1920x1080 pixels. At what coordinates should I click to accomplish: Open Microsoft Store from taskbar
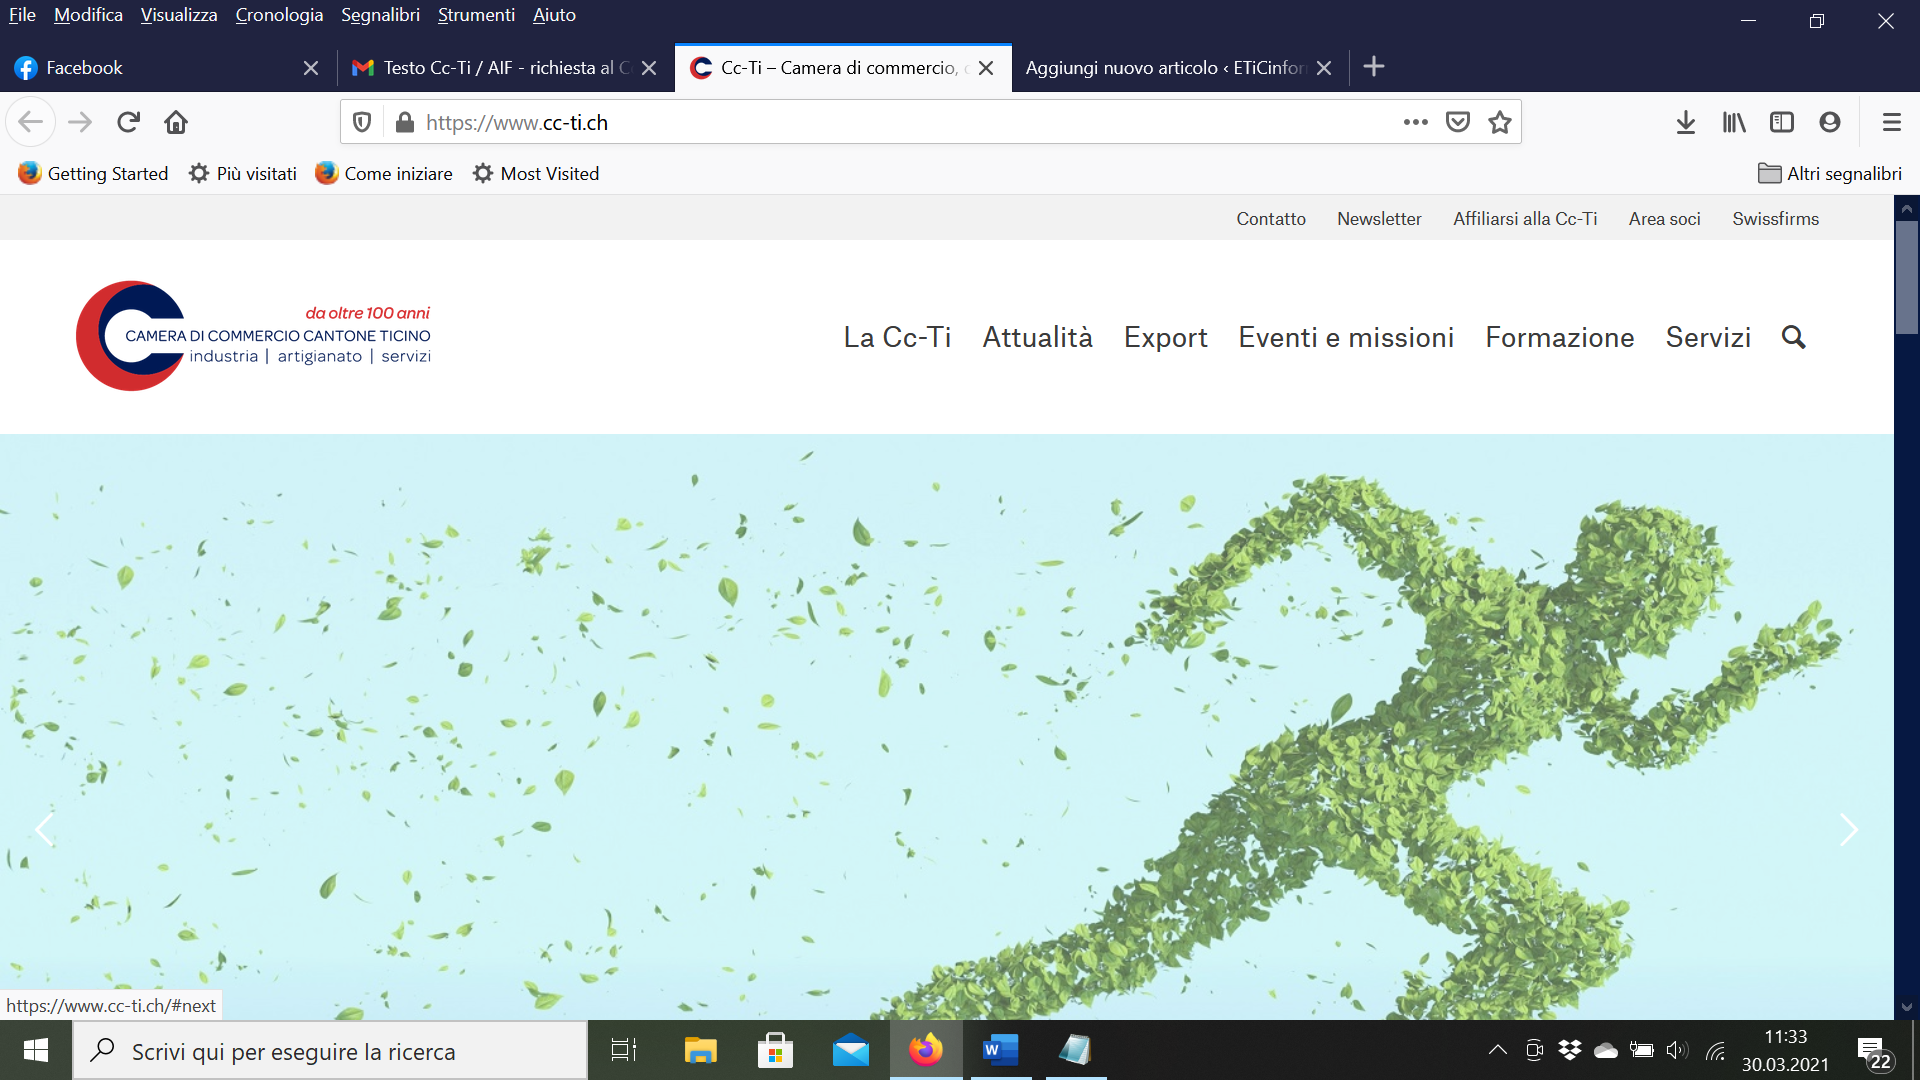[775, 1050]
